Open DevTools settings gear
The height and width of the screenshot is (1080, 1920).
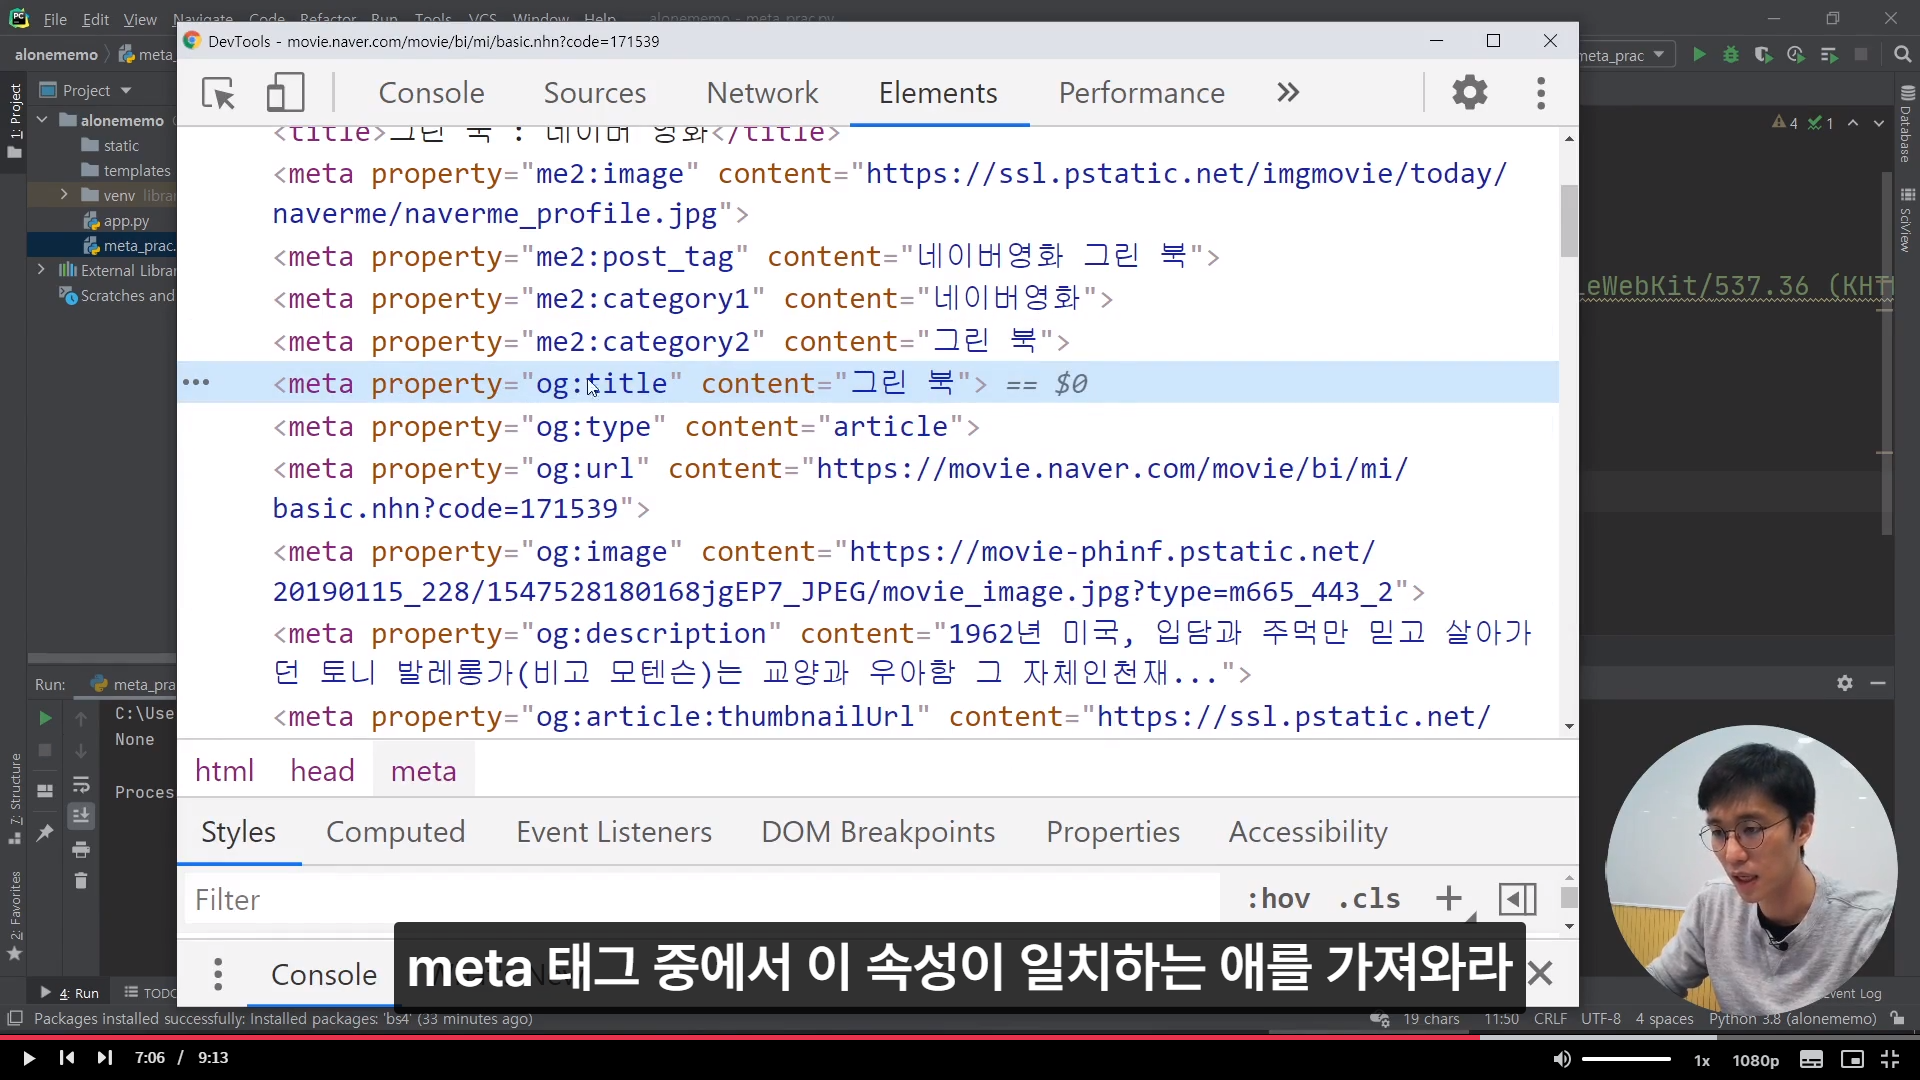pos(1470,93)
